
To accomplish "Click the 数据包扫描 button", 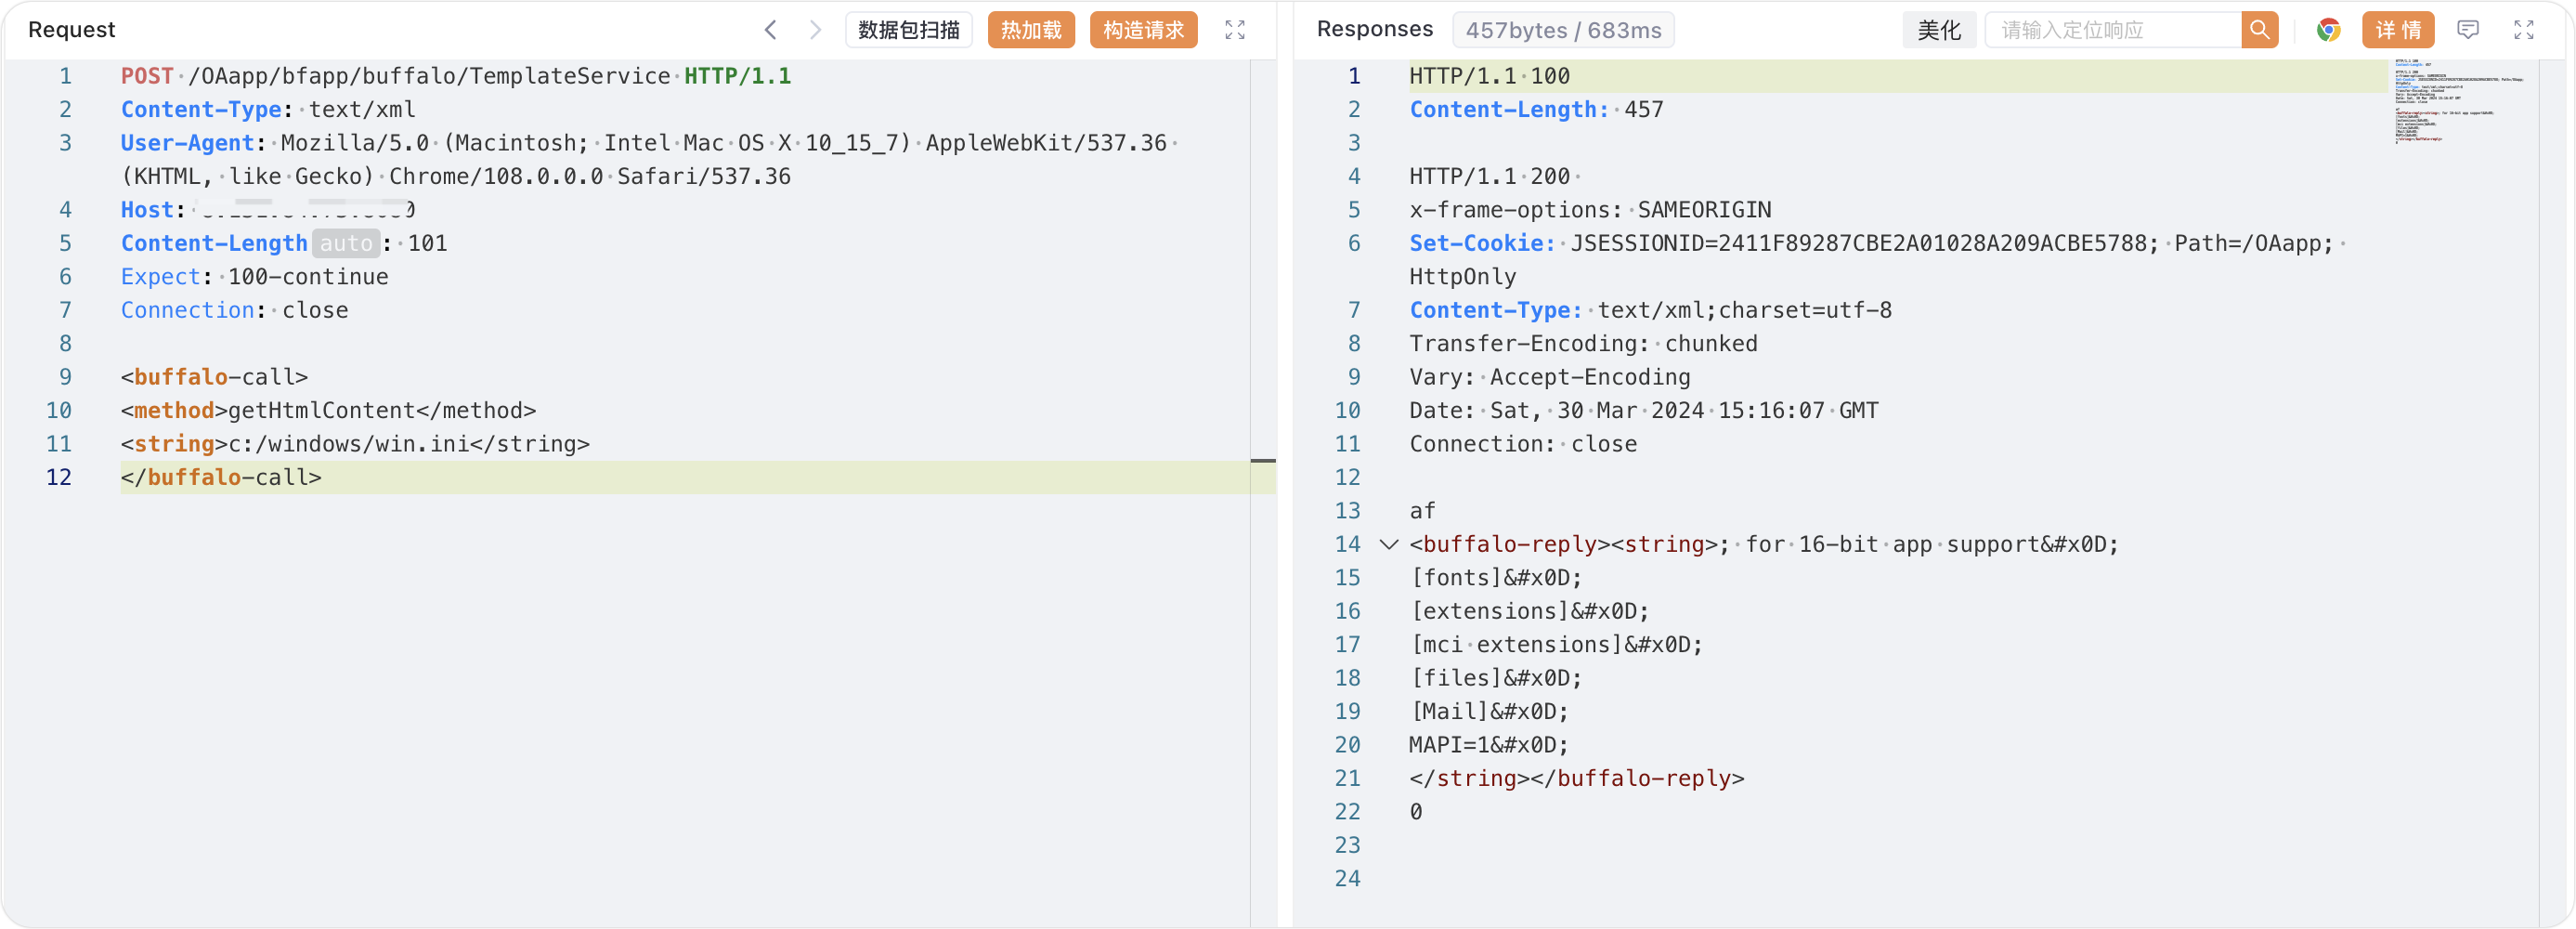I will point(908,30).
